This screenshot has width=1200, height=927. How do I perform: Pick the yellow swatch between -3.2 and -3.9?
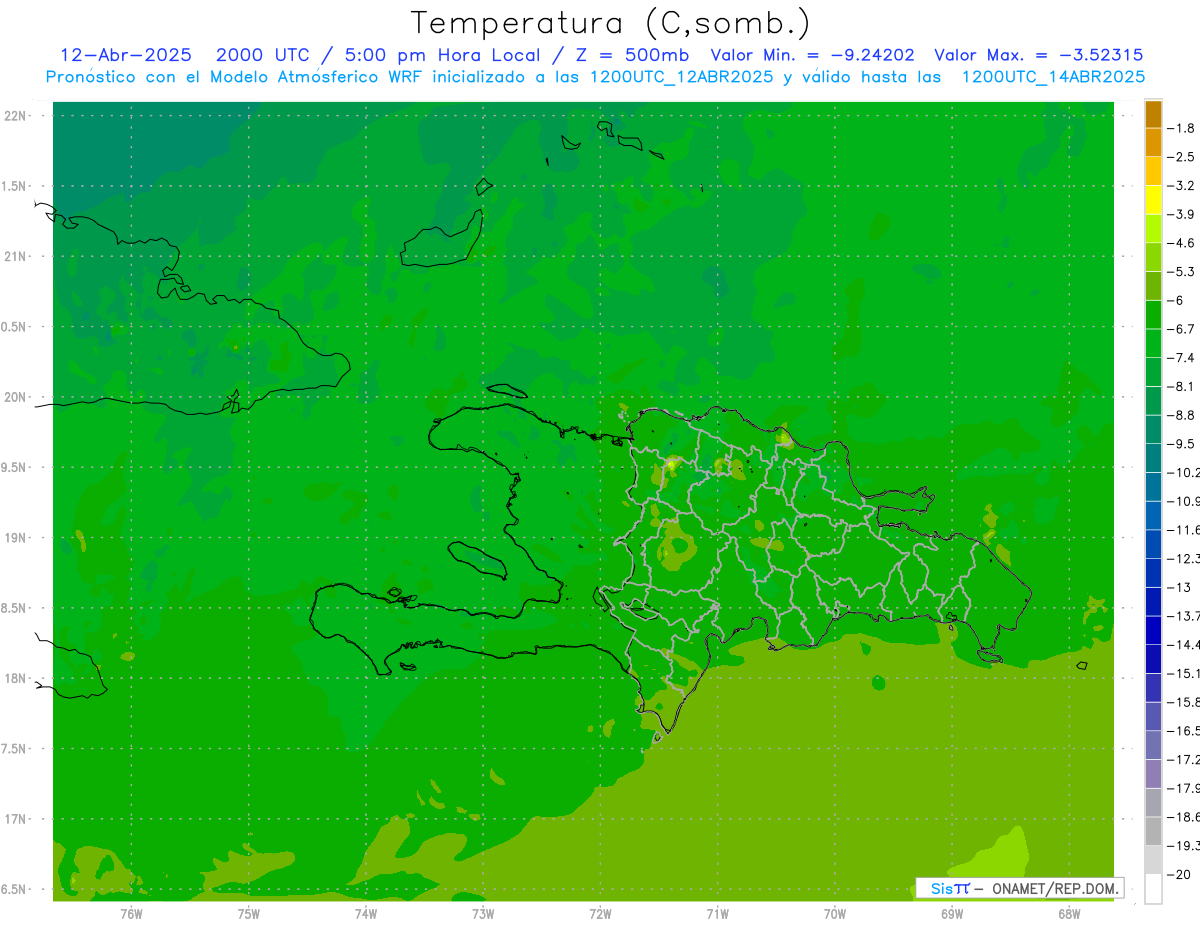tap(1153, 200)
